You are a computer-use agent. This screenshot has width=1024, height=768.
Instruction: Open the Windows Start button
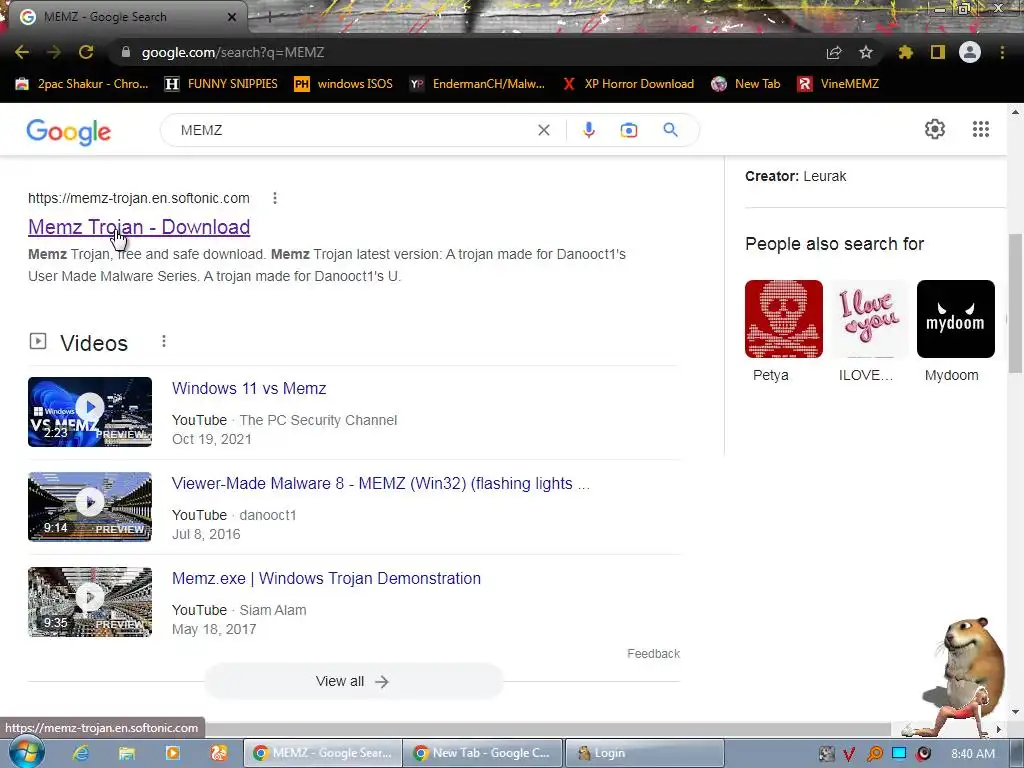(26, 752)
